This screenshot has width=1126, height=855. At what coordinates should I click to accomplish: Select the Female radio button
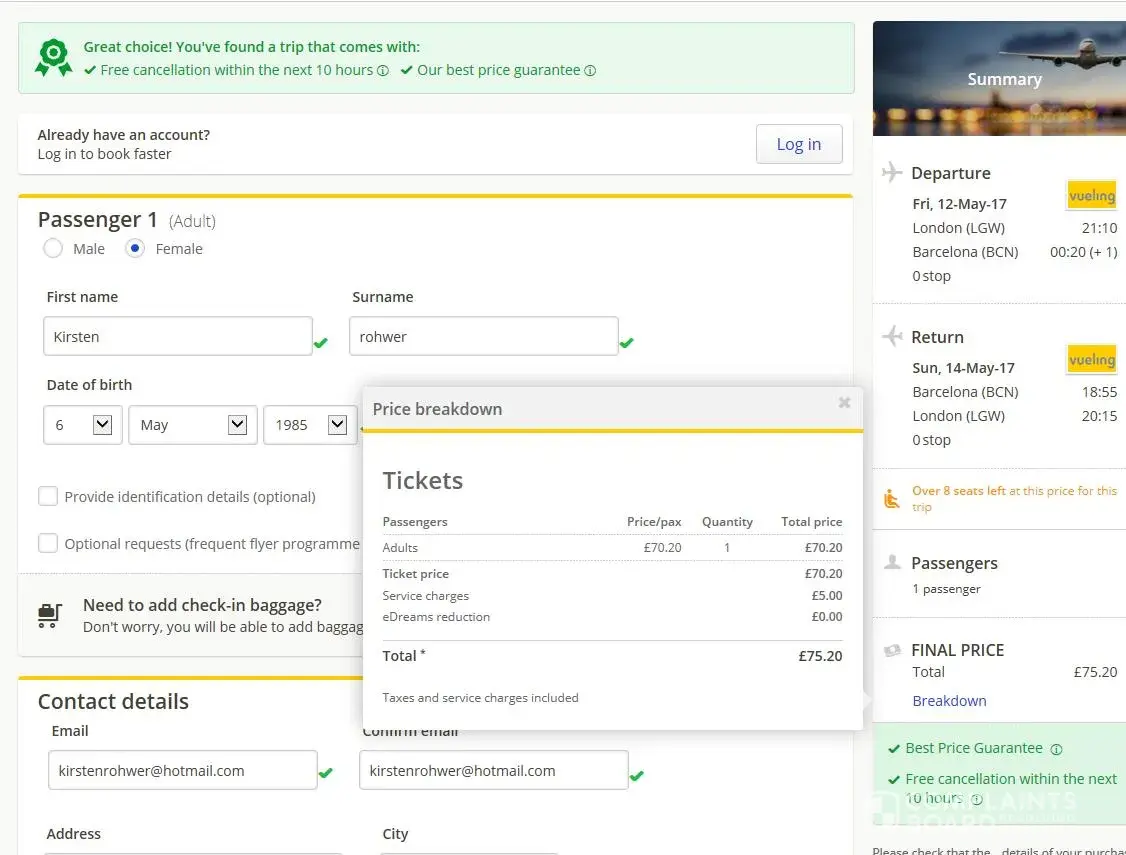pos(135,249)
